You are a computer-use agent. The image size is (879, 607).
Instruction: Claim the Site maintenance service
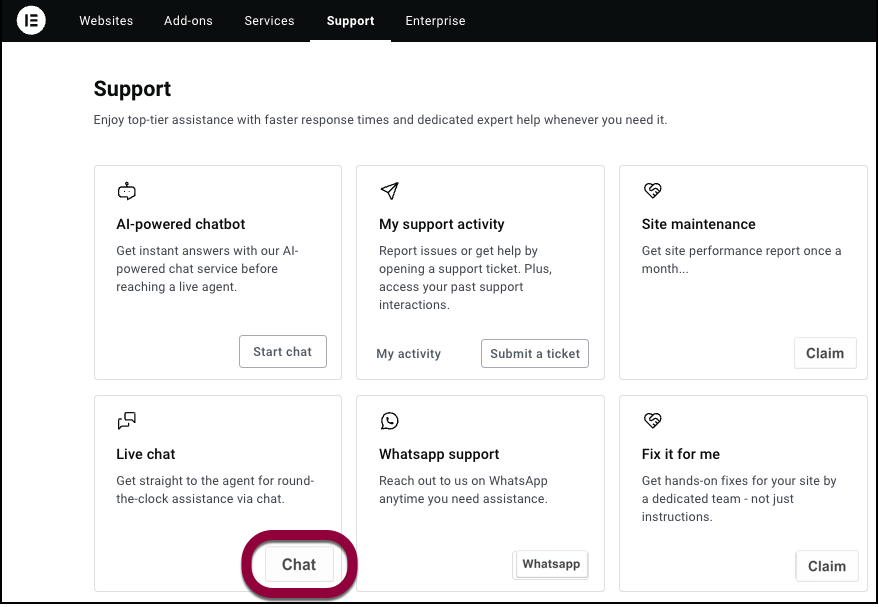825,353
